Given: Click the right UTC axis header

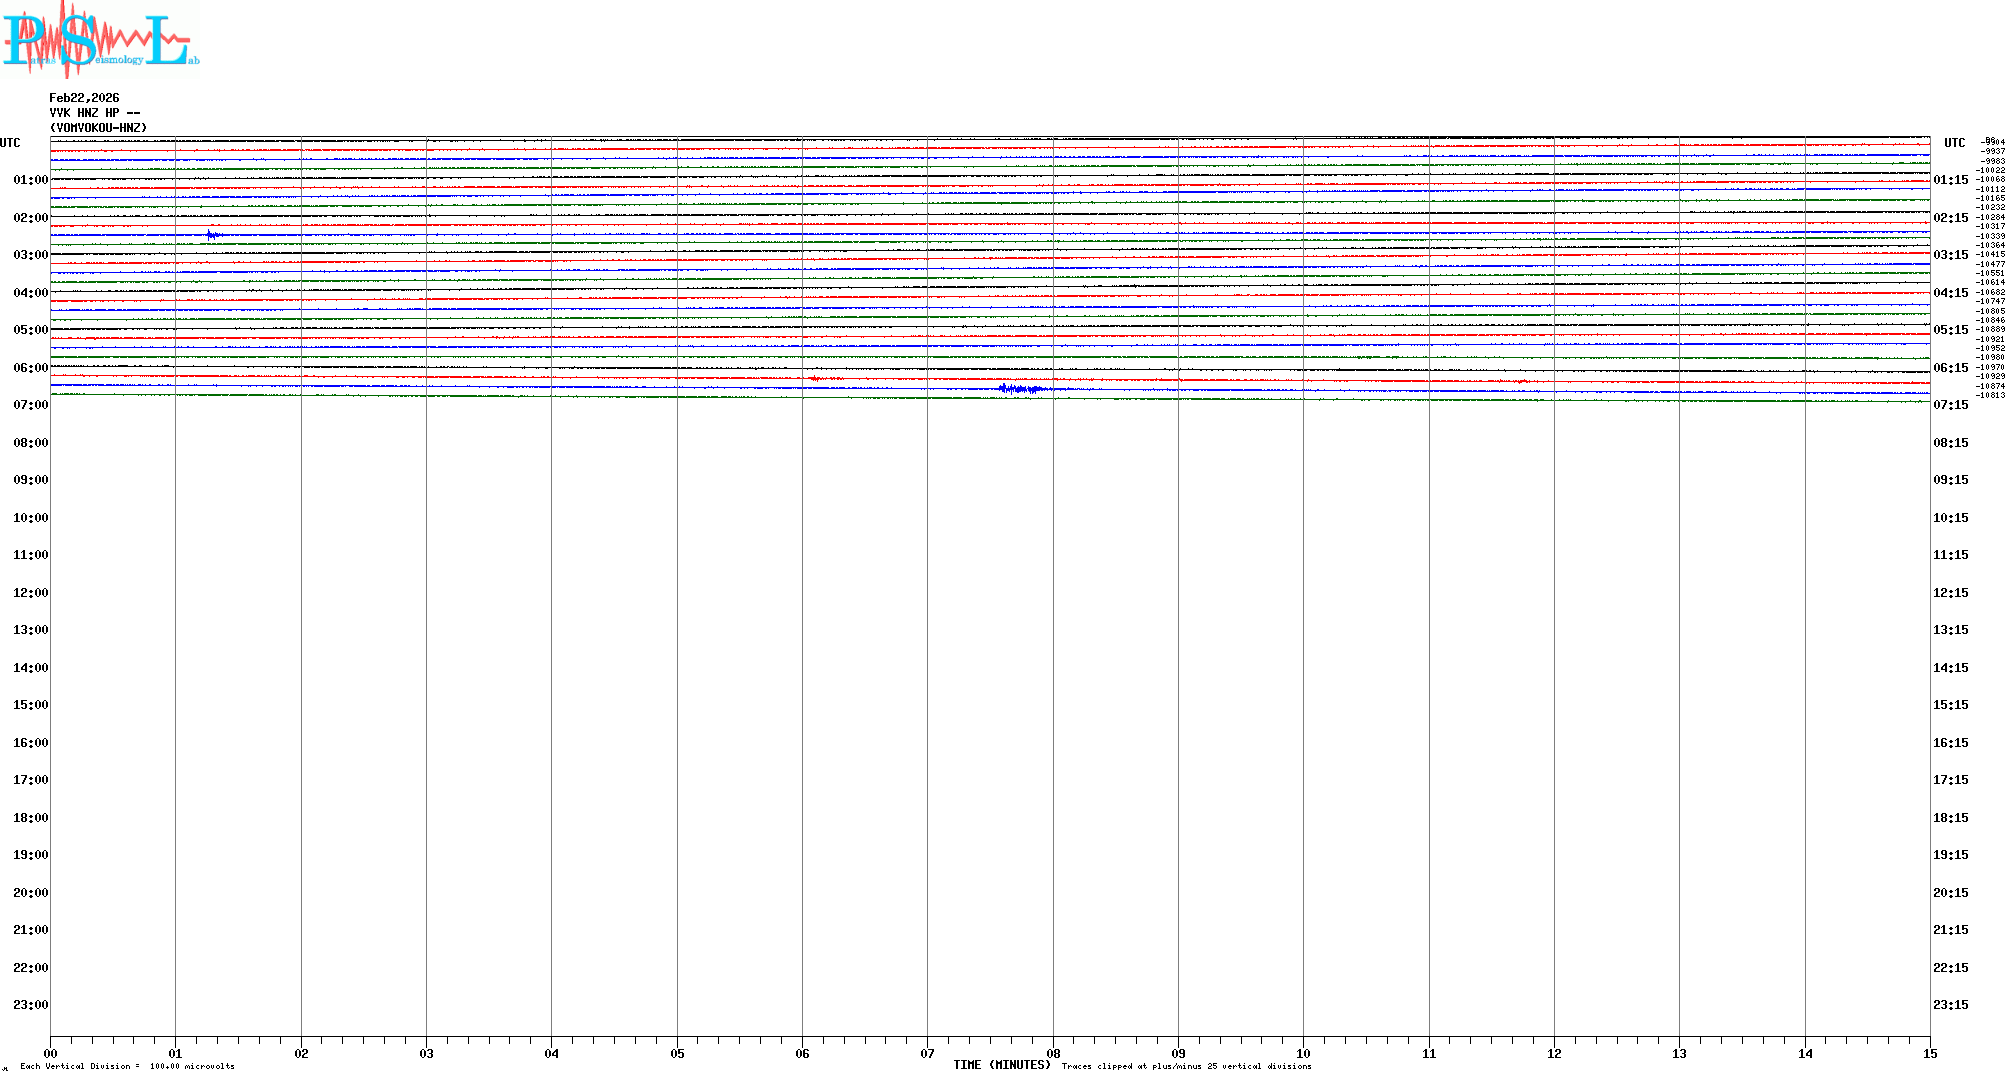Looking at the screenshot, I should tap(1954, 143).
